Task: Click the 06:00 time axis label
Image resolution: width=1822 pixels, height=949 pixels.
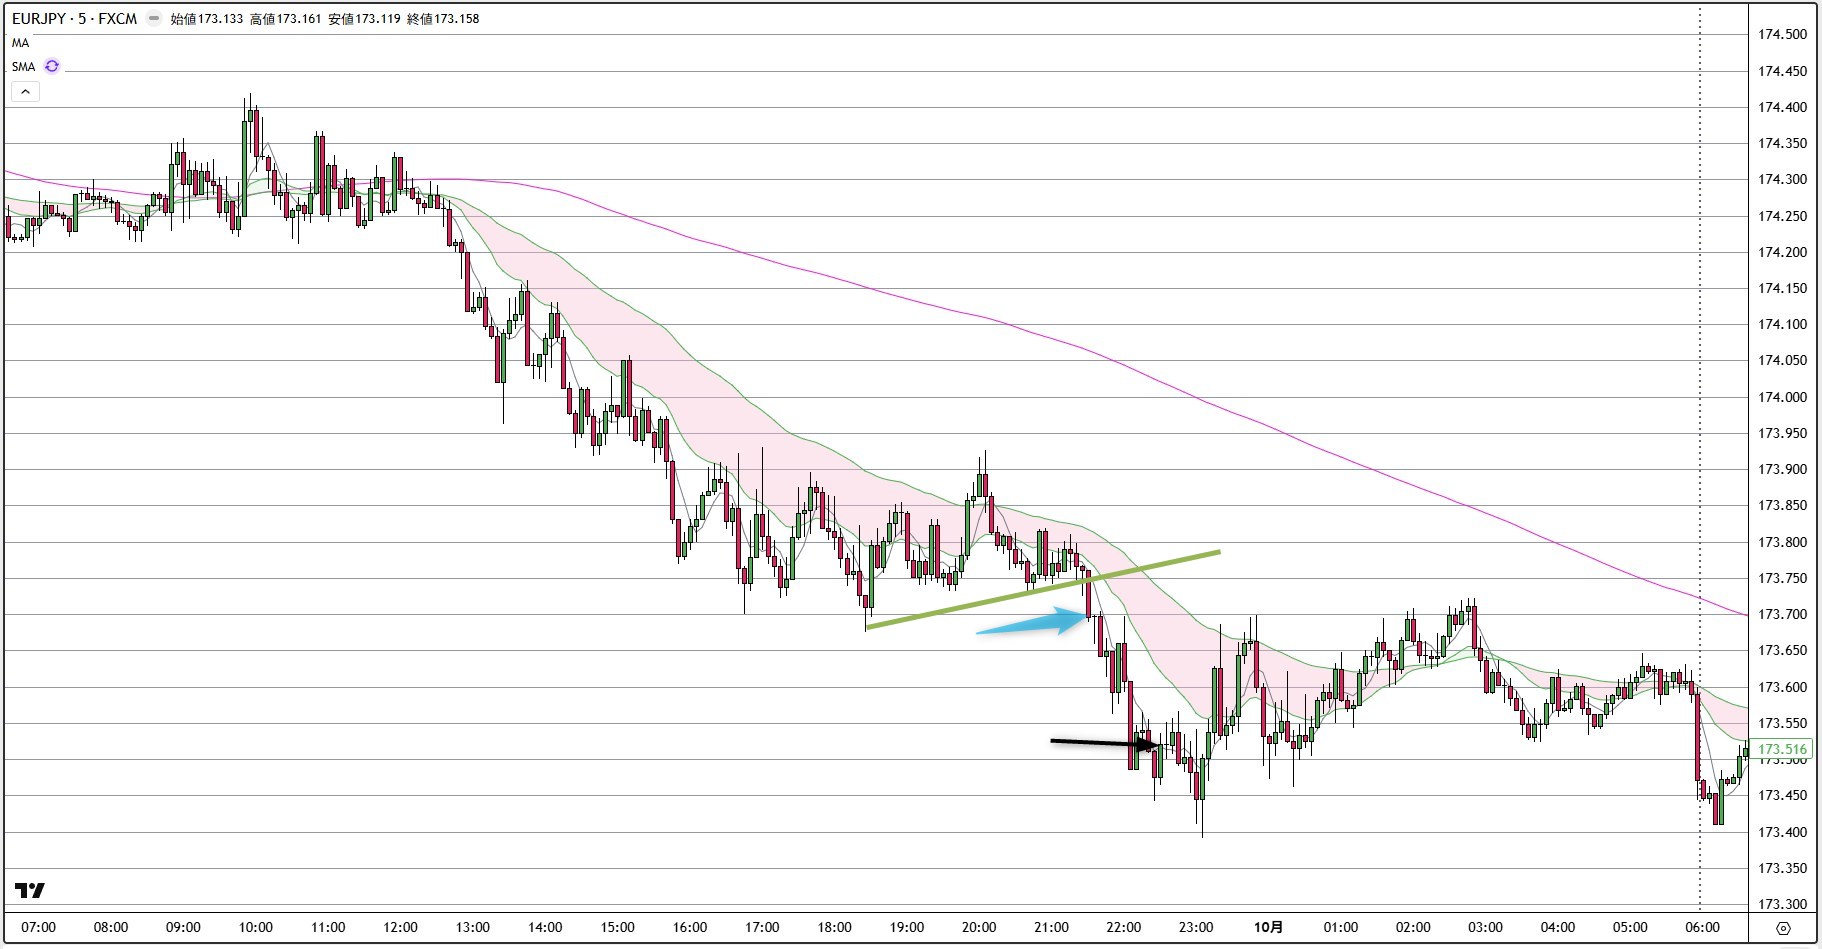Action: tap(1701, 927)
